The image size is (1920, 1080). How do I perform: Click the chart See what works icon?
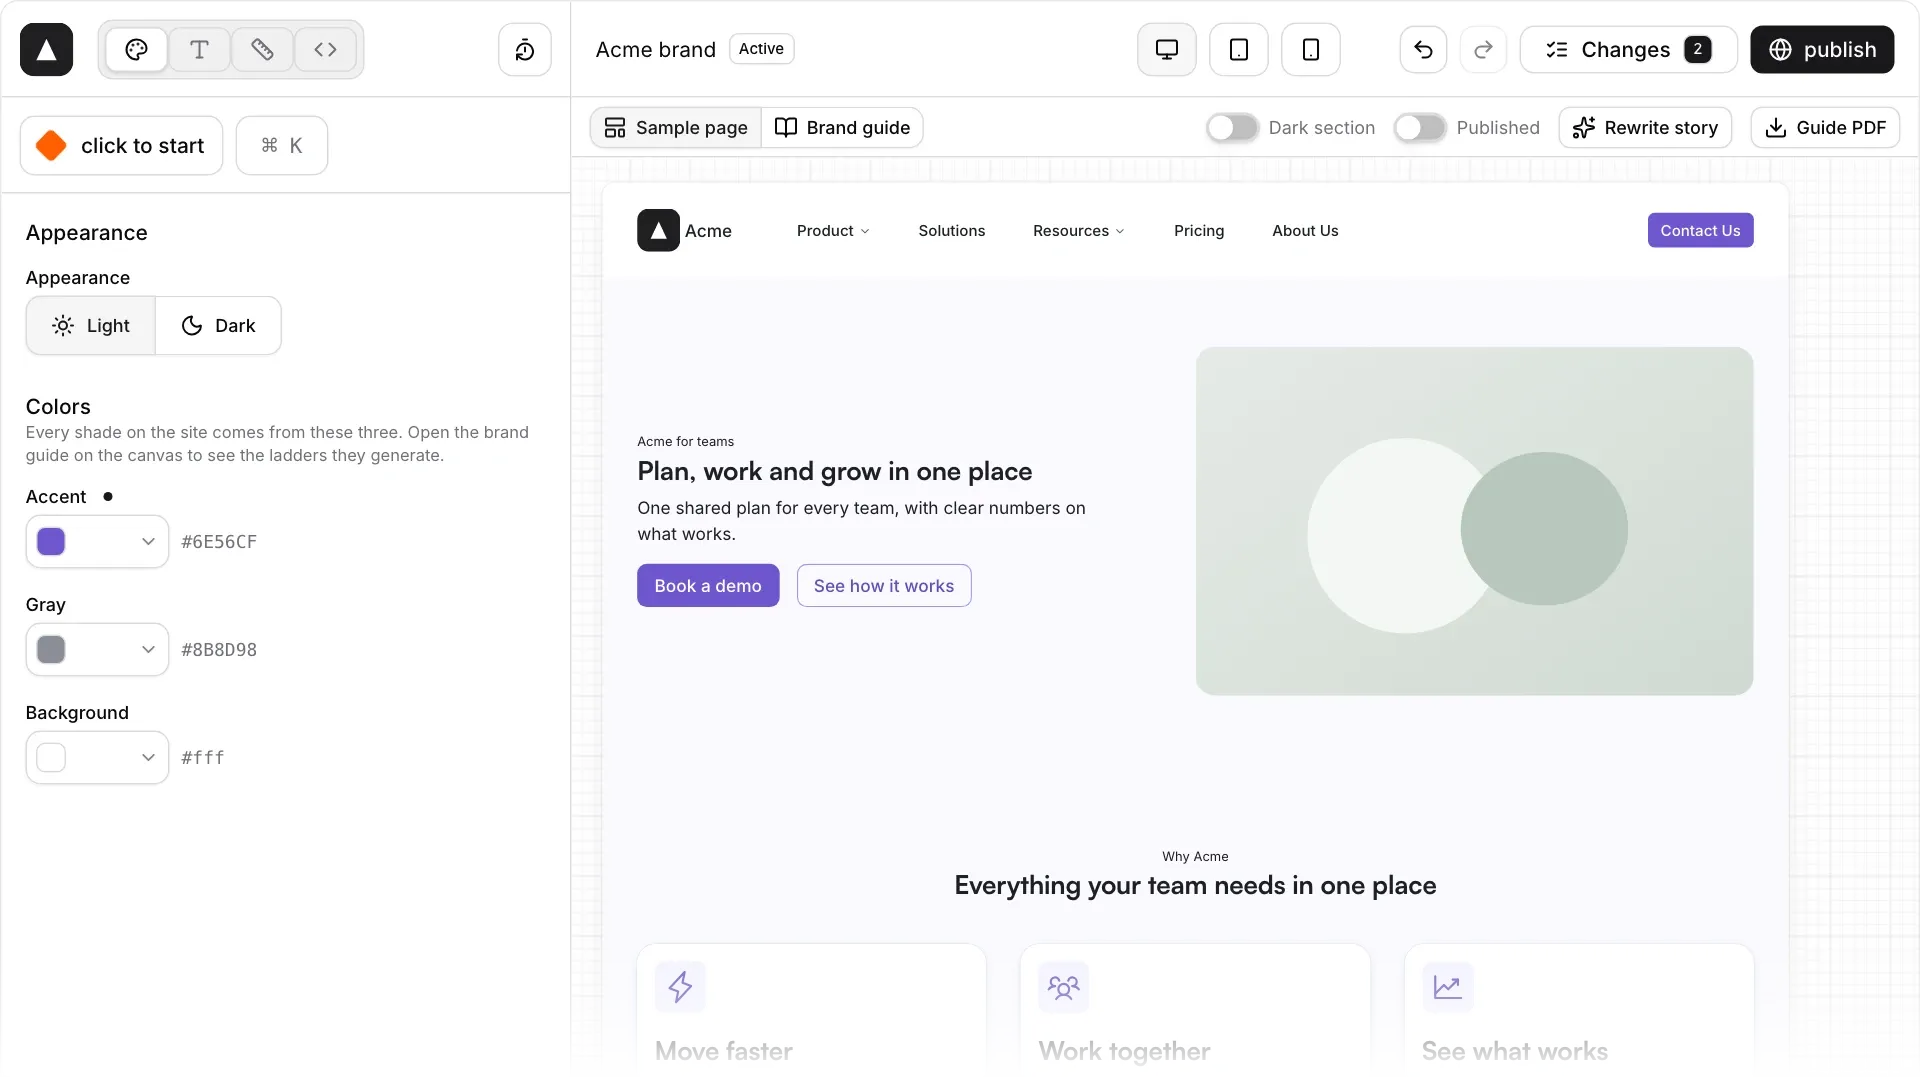pos(1447,987)
